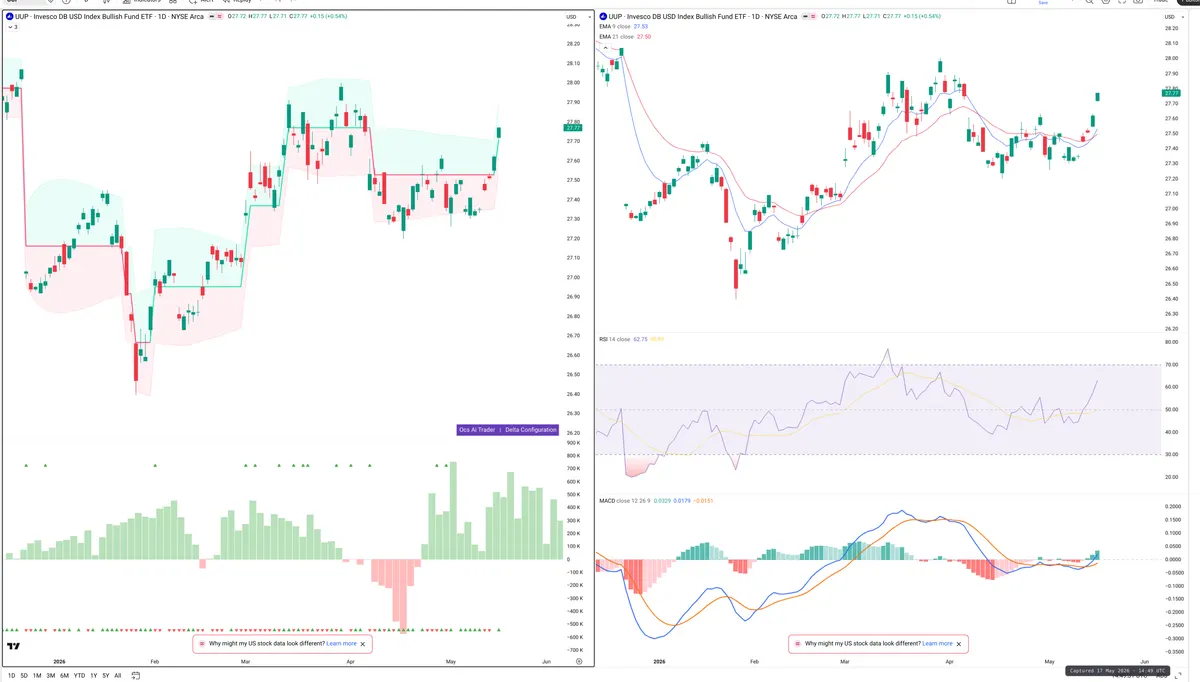This screenshot has width=1200, height=682.
Task: Click the Jun label on left time axis
Action: pyautogui.click(x=545, y=662)
